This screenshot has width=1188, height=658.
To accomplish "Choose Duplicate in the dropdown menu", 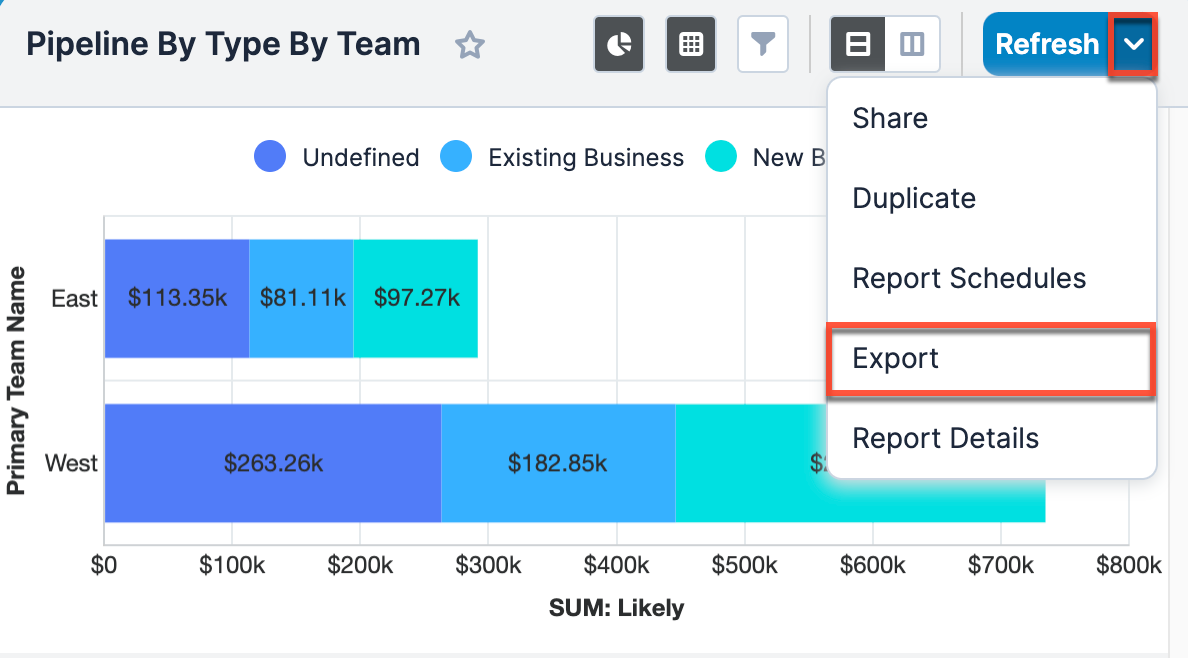I will tap(914, 198).
